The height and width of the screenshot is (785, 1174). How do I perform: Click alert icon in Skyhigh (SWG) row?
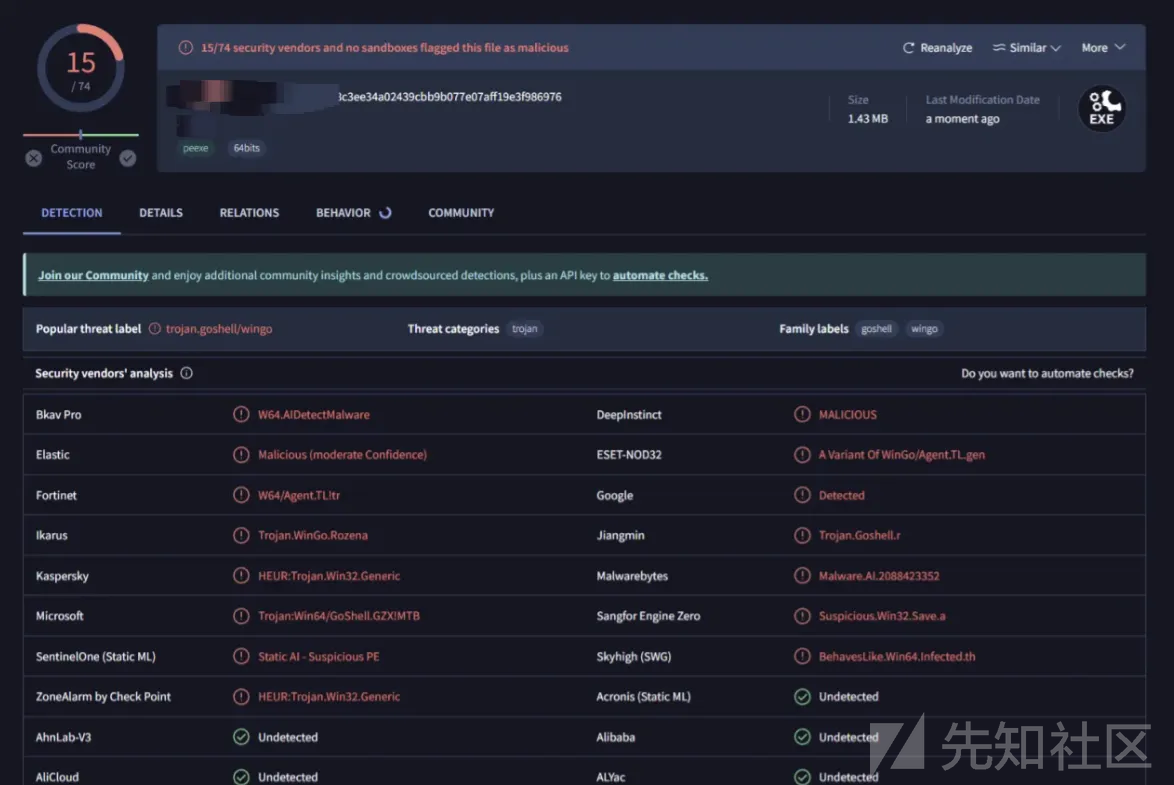pos(802,656)
